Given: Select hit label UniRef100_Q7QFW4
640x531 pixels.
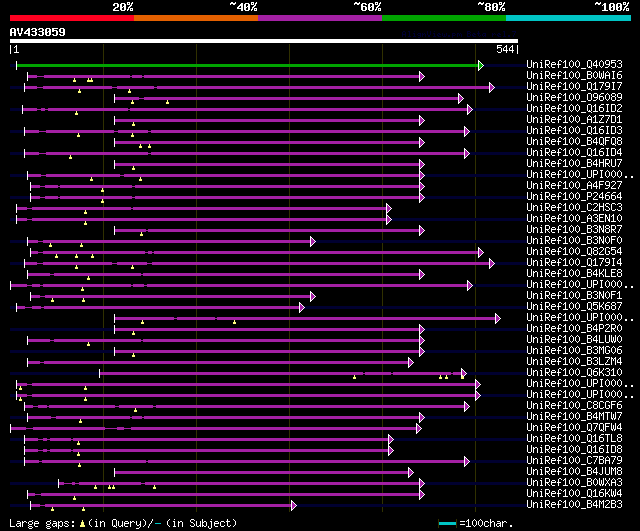Looking at the screenshot, I should tap(574, 428).
